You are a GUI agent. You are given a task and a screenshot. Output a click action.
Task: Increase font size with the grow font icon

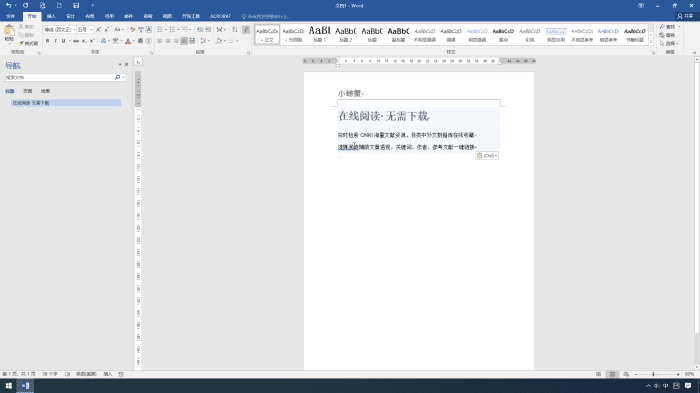(x=98, y=29)
